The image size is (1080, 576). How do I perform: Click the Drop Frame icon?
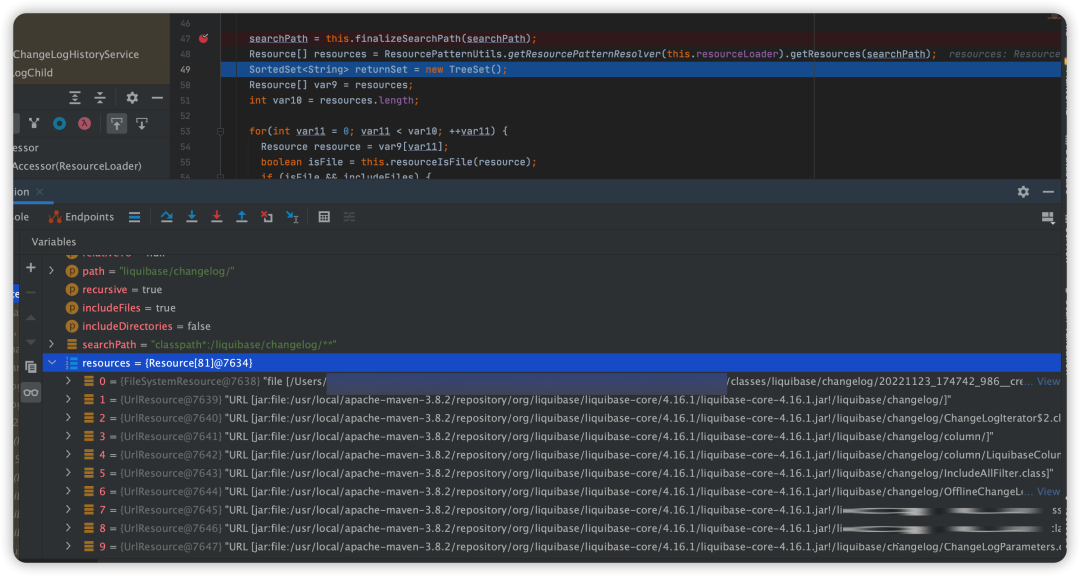pos(266,217)
